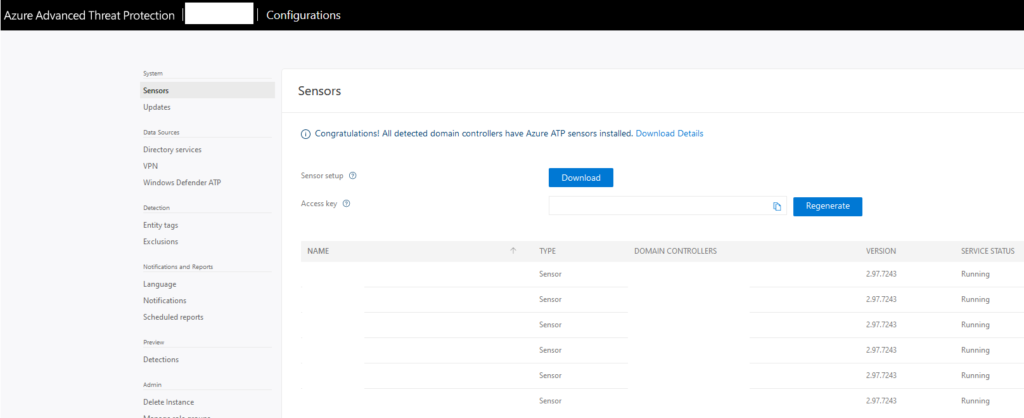The image size is (1024, 418).
Task: Select Windows Defender ATP in sidebar
Action: (182, 183)
